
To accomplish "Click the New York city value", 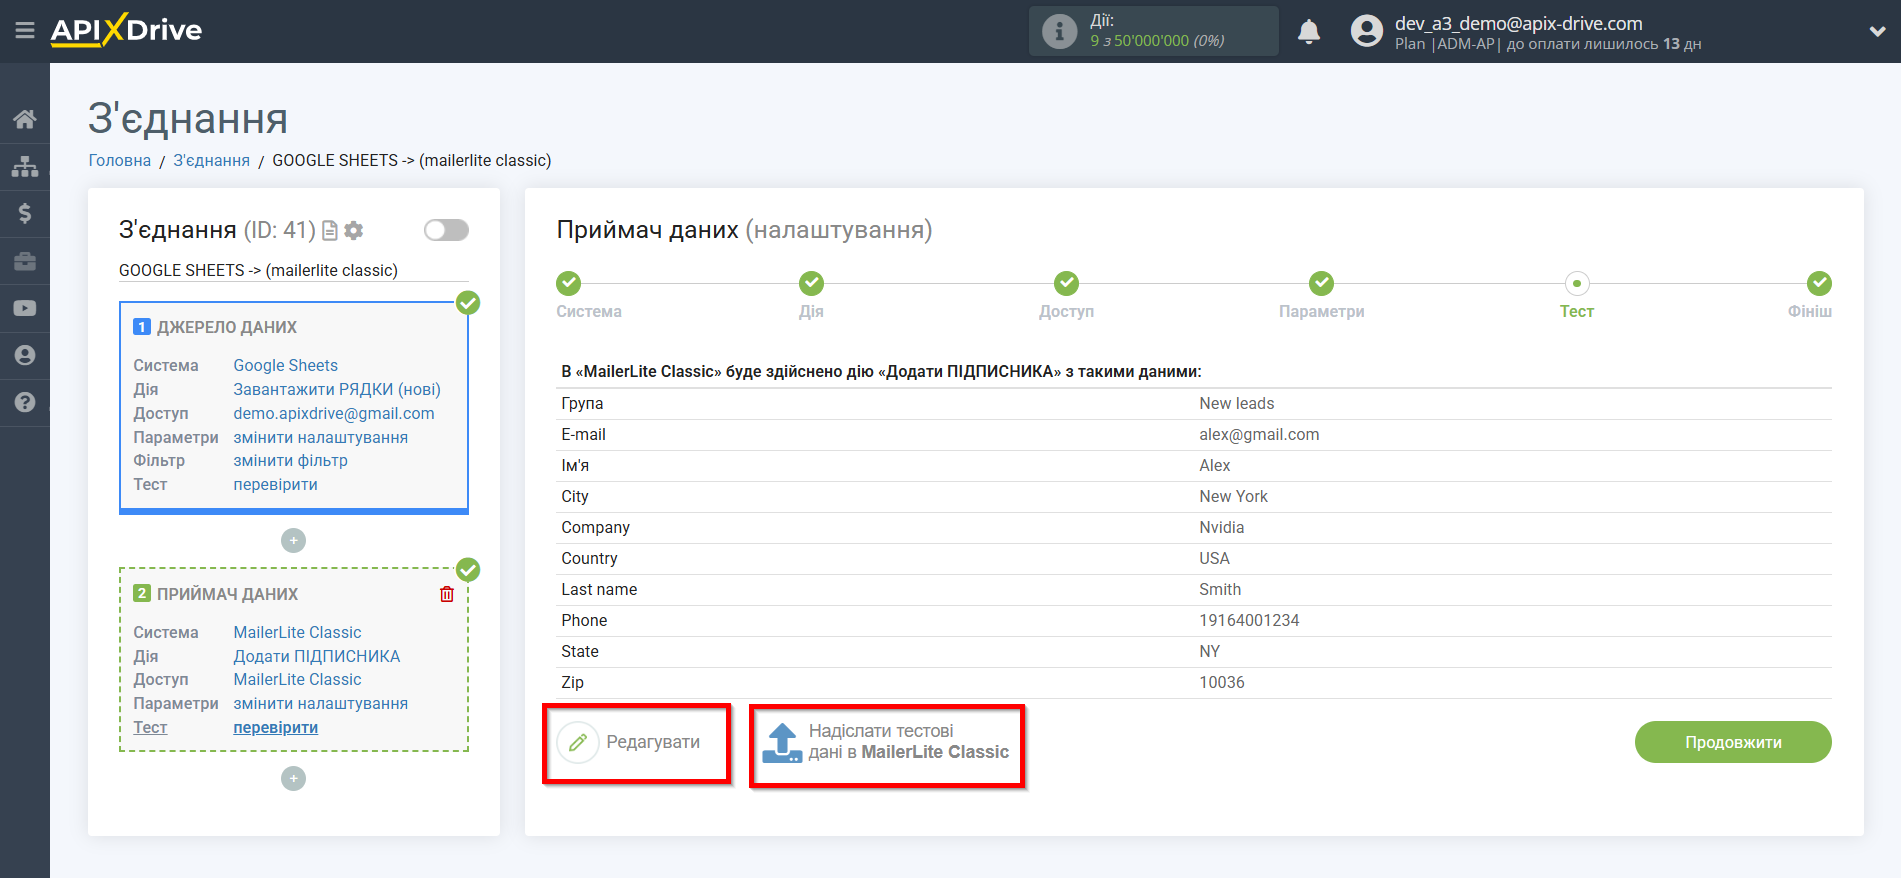I will click(x=1233, y=497).
